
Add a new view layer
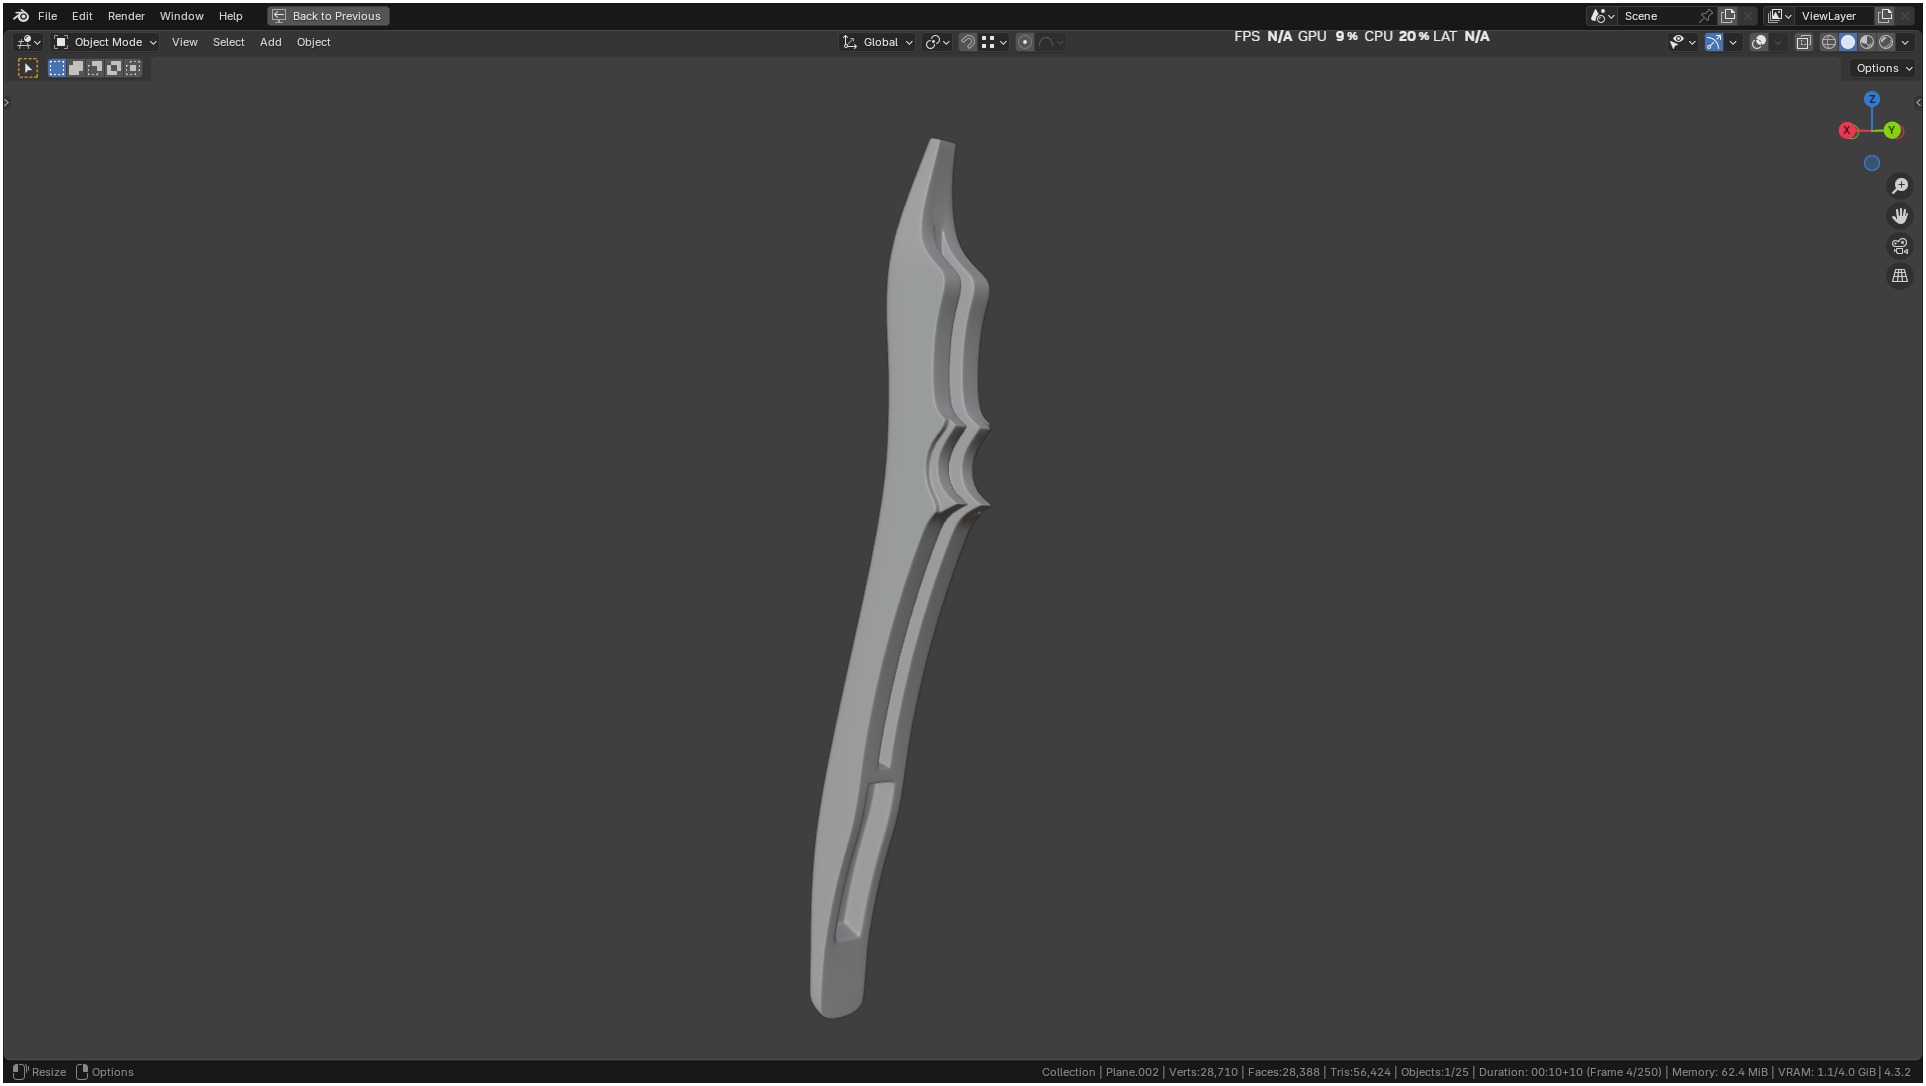pos(1885,16)
